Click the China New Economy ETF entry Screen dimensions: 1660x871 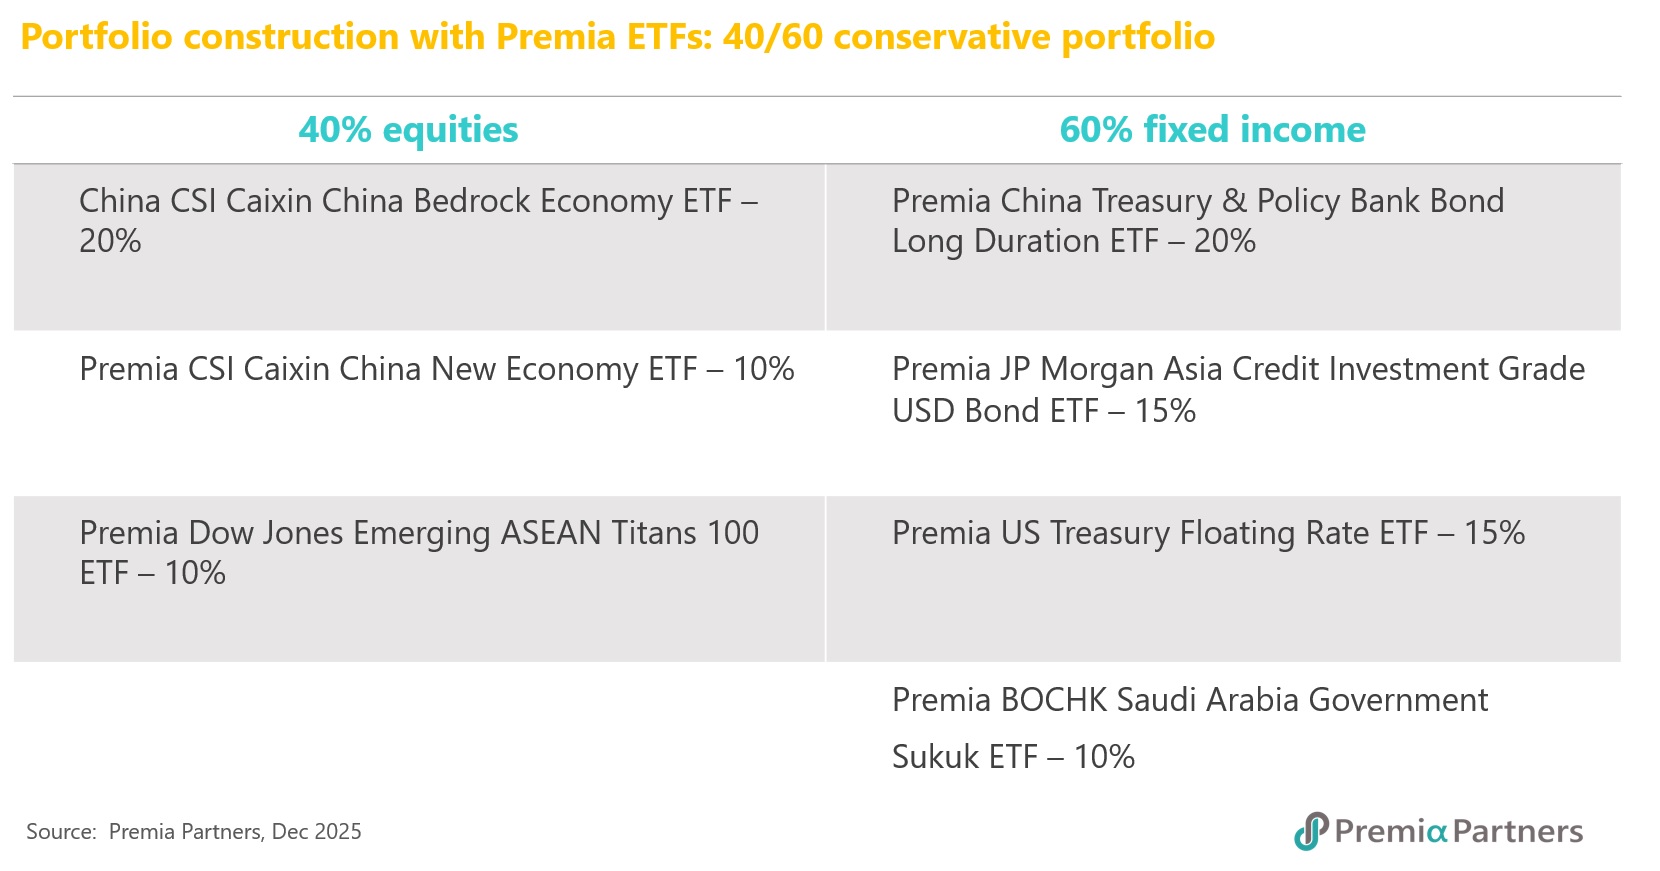pyautogui.click(x=436, y=369)
